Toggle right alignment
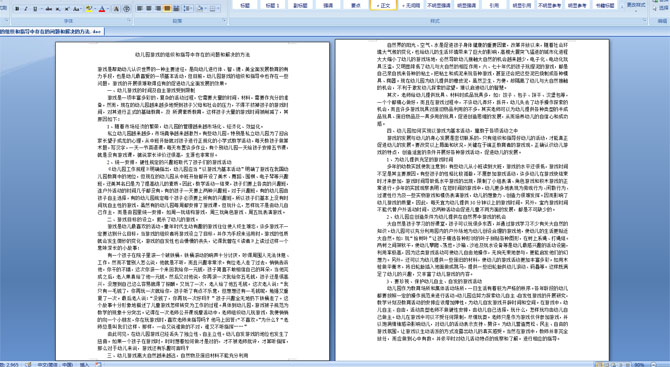This screenshot has width=670, height=367. click(158, 9)
